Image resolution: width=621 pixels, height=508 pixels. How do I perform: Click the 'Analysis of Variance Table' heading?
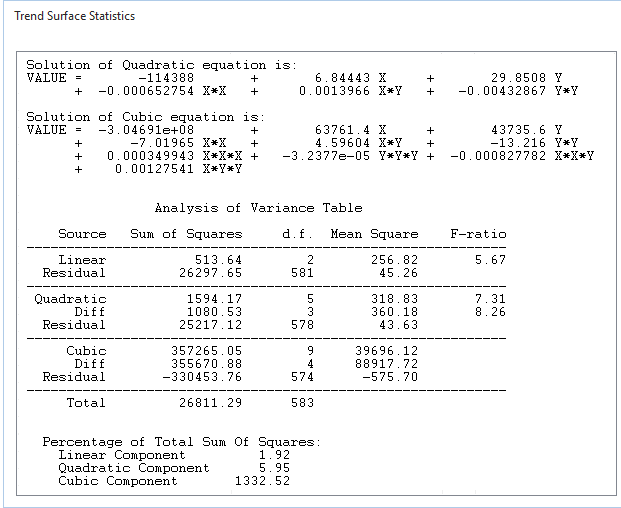point(259,208)
